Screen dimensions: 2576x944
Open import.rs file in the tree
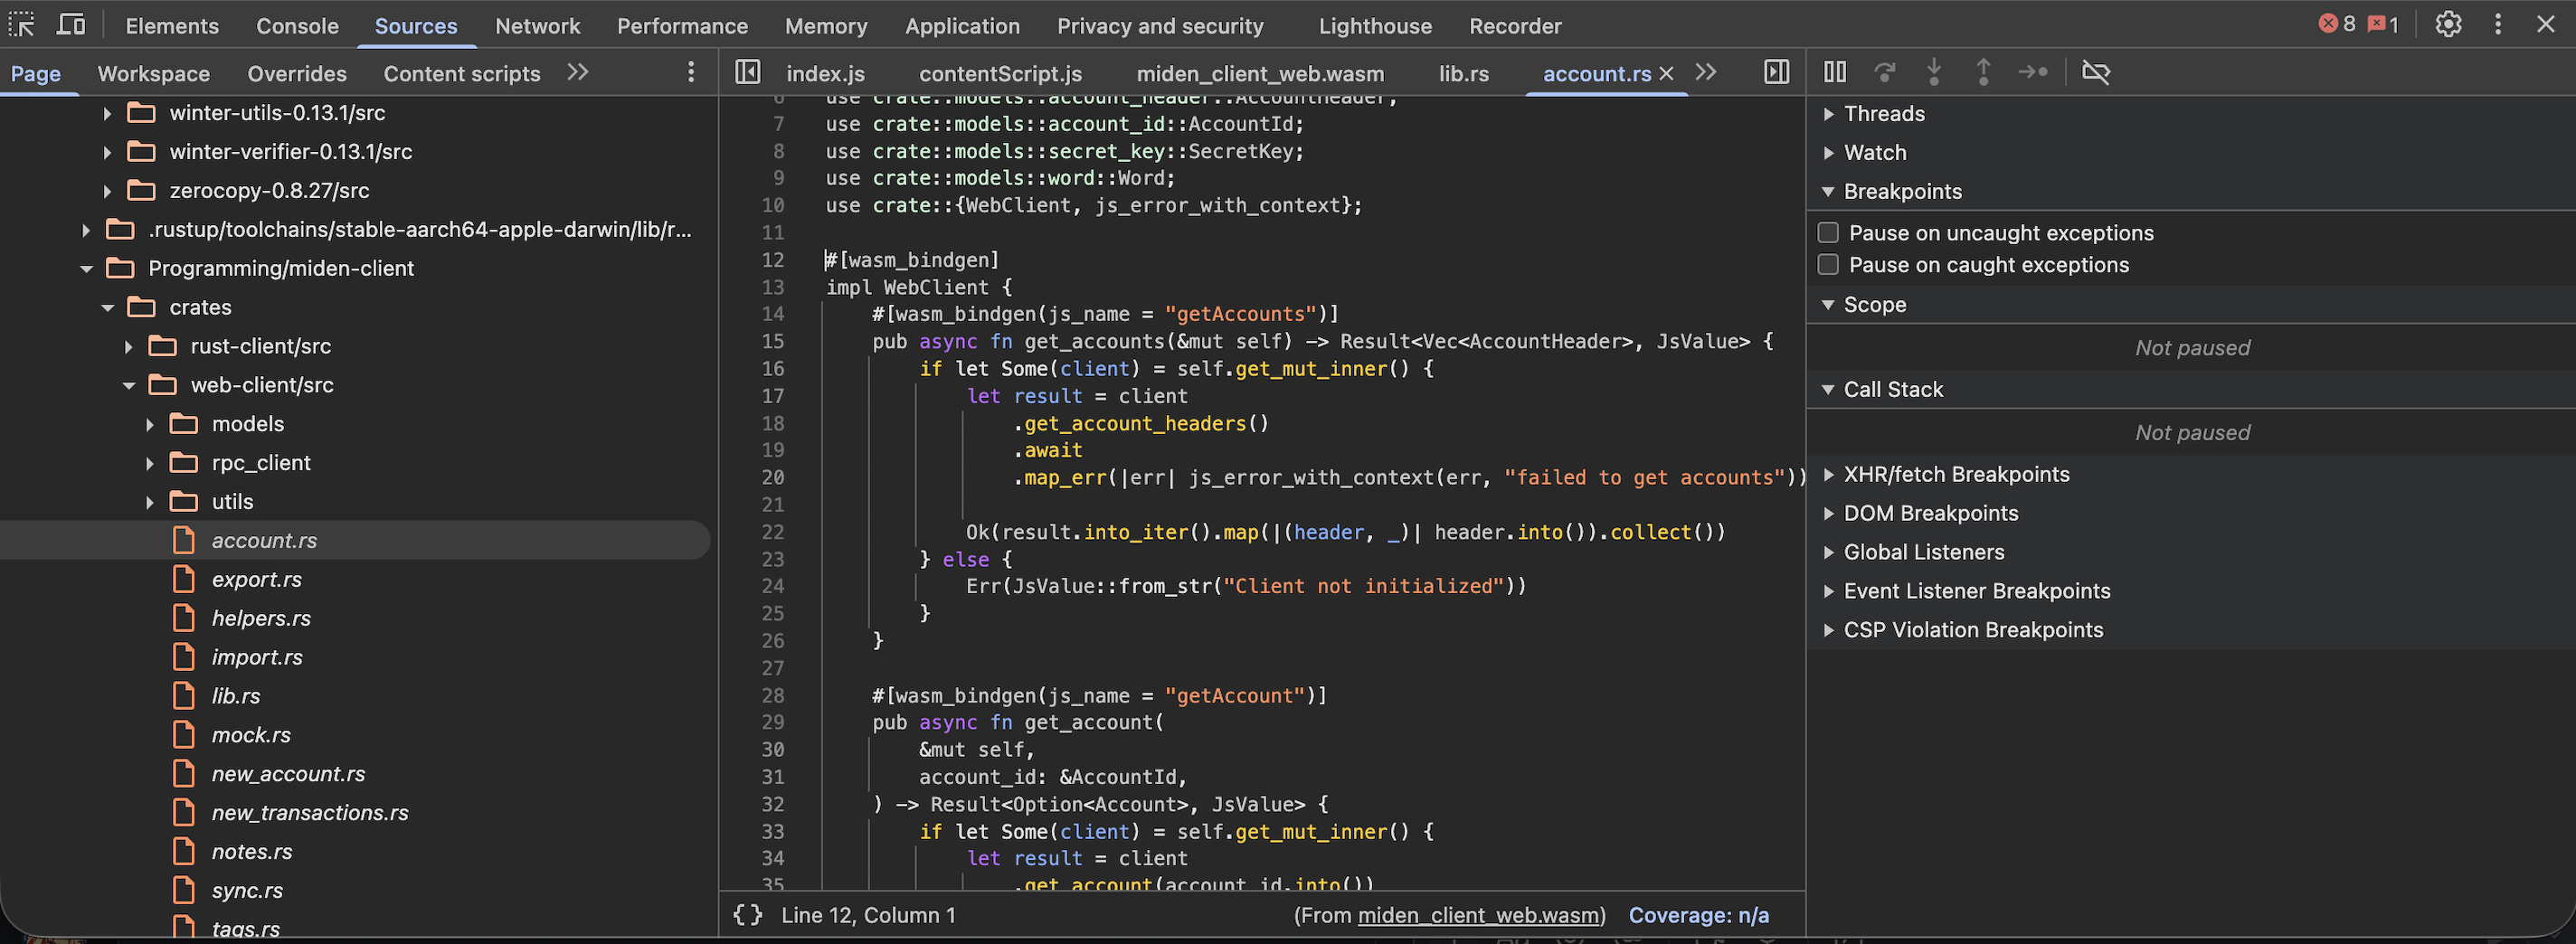pyautogui.click(x=257, y=657)
